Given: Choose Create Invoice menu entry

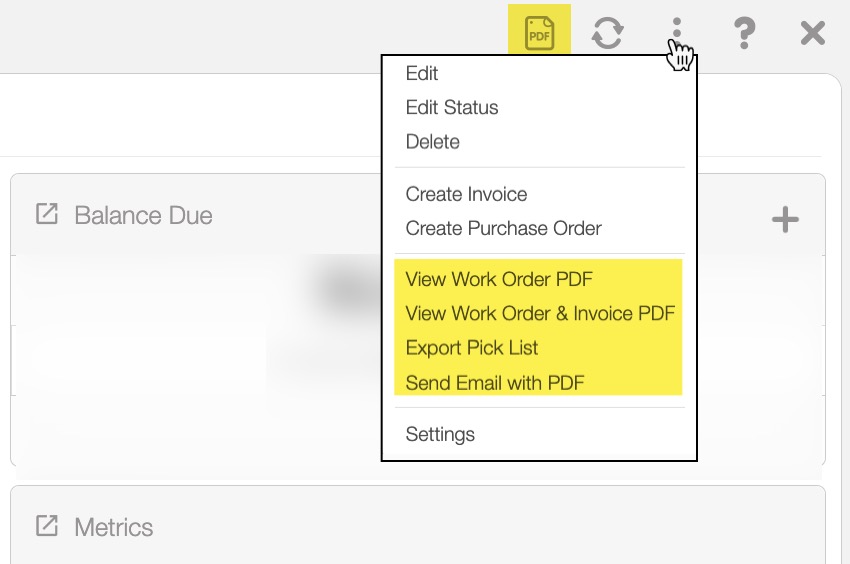Looking at the screenshot, I should coord(466,195).
